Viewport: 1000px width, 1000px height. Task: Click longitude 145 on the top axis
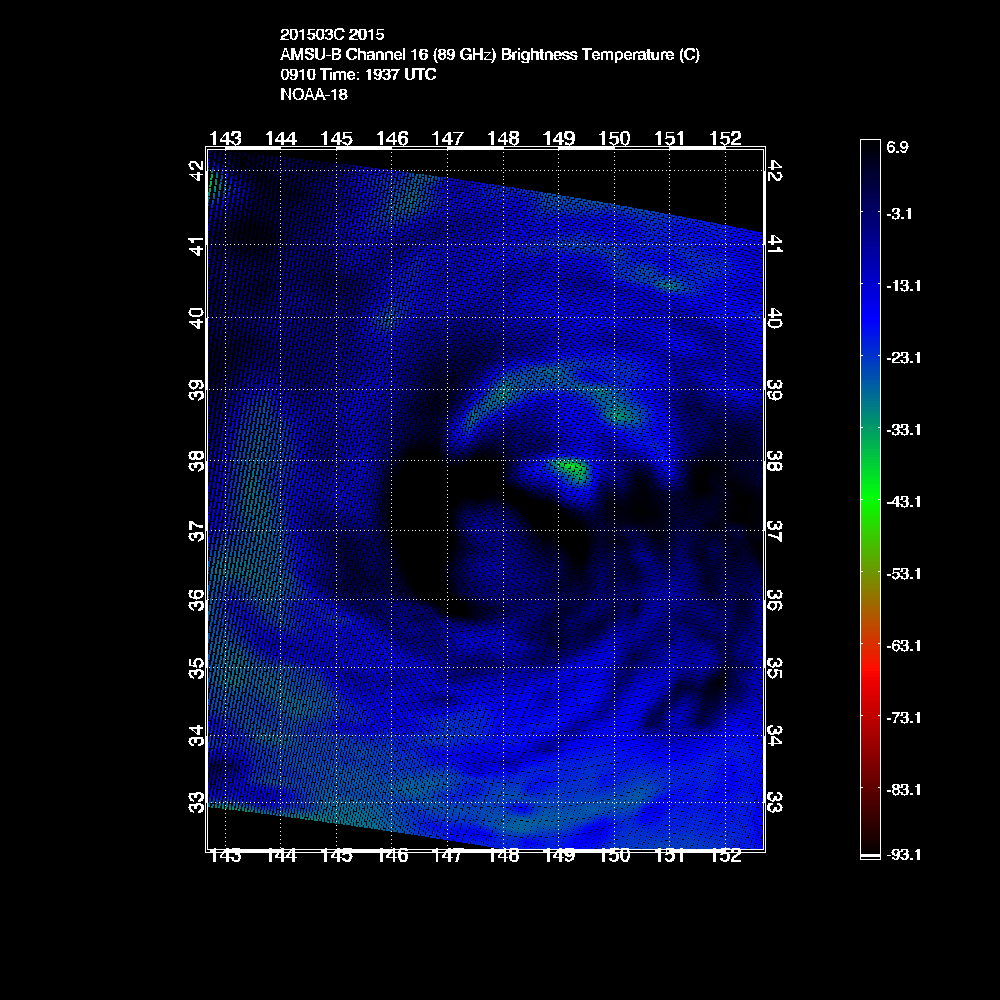click(x=337, y=138)
